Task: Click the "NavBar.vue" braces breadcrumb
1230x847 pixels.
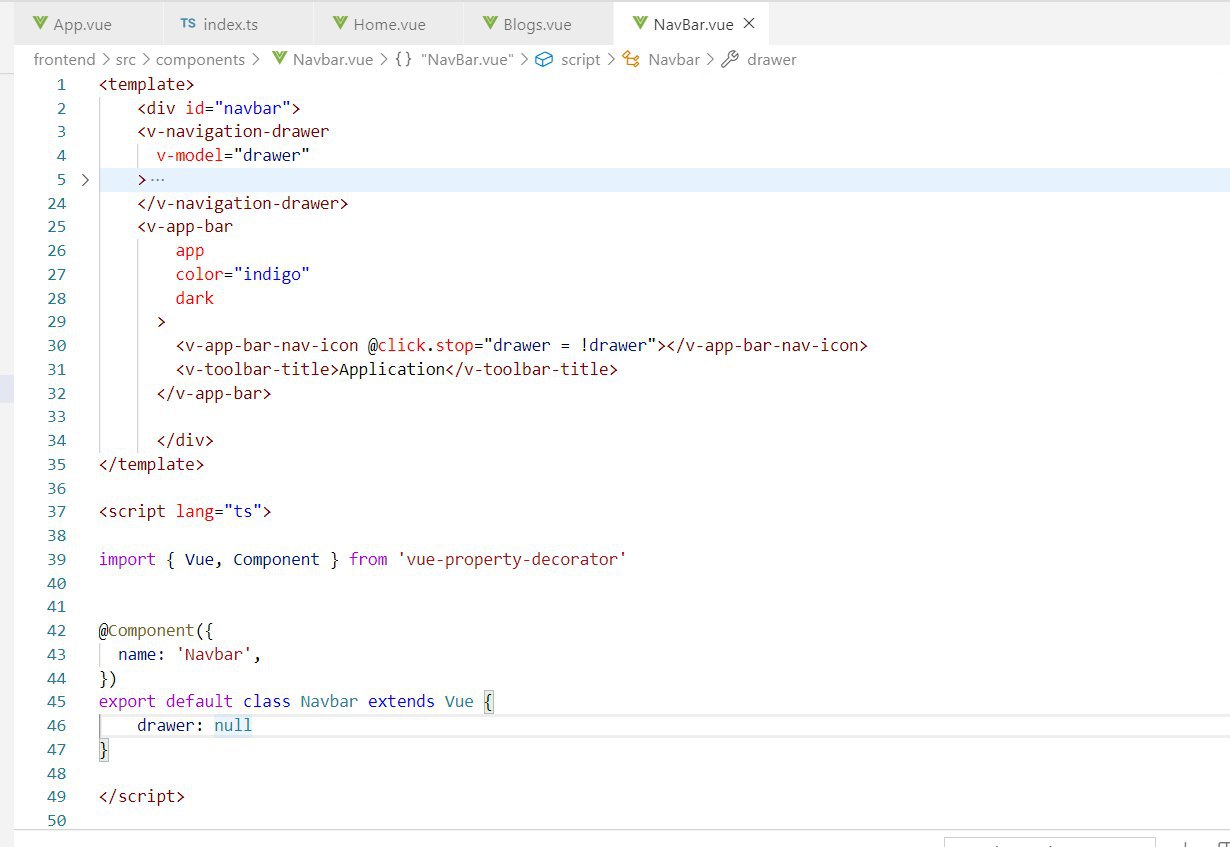Action: [468, 59]
